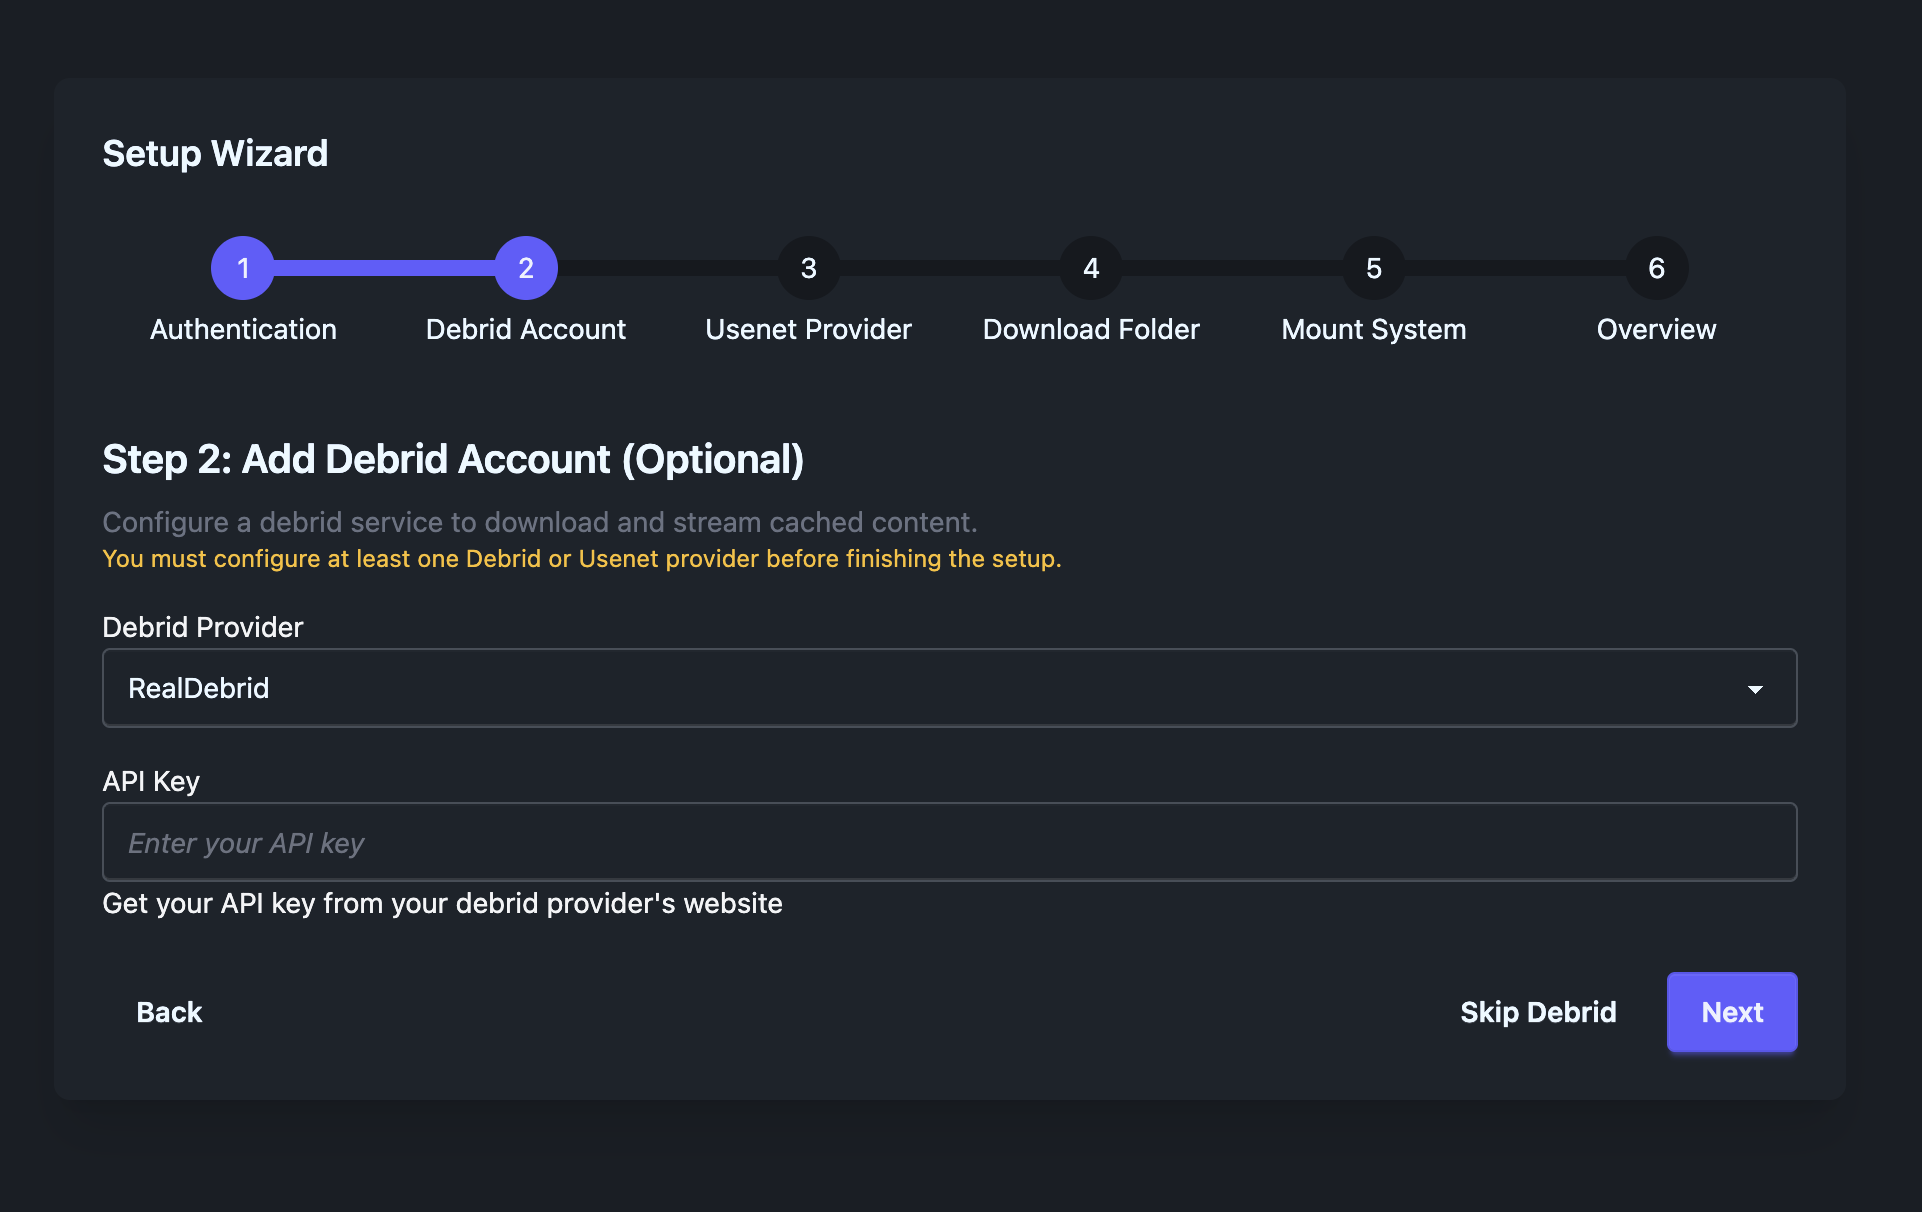Select the Overview step label
The image size is (1922, 1212).
(x=1655, y=329)
